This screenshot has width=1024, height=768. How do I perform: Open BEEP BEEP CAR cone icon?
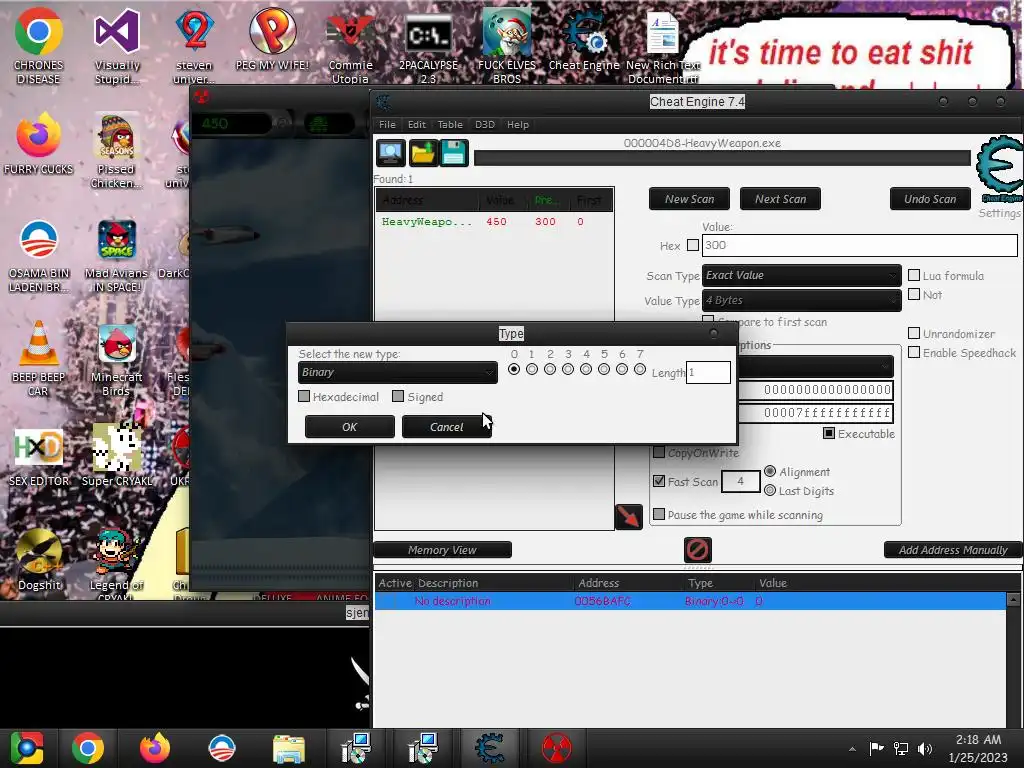[x=38, y=359]
